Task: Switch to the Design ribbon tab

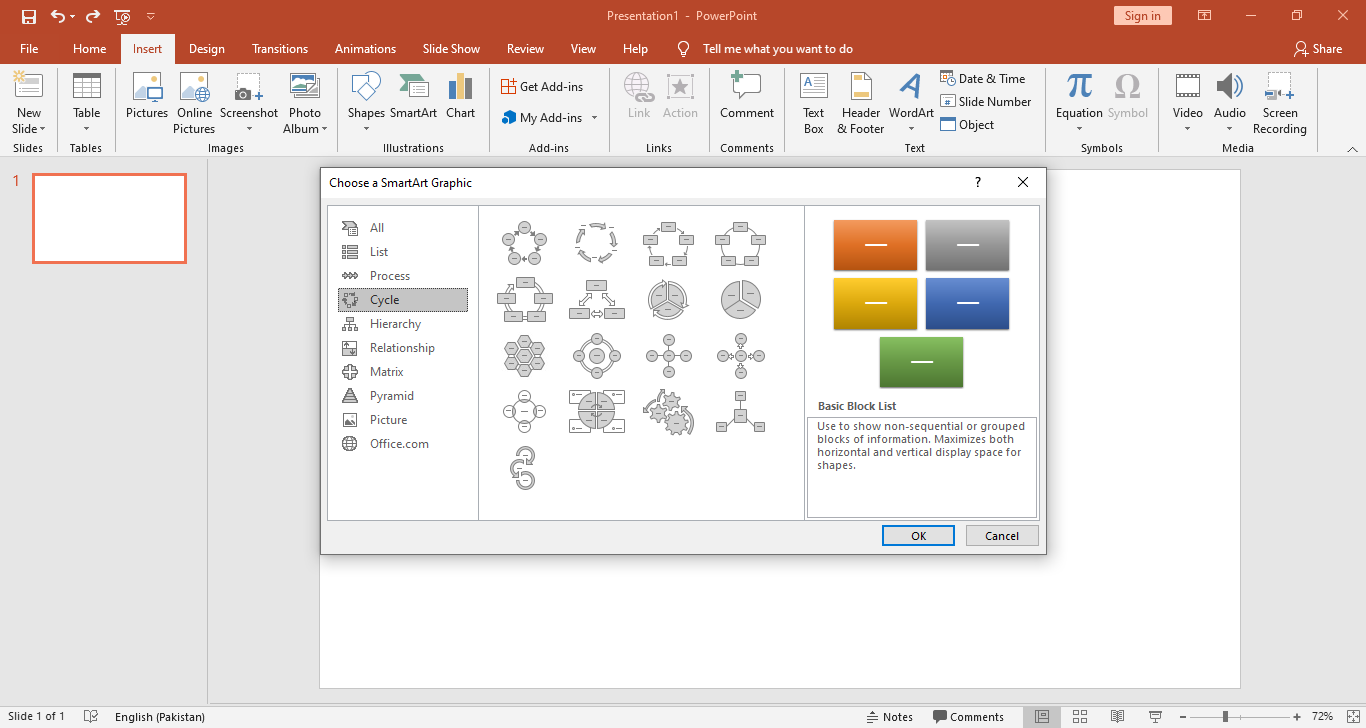Action: (207, 49)
